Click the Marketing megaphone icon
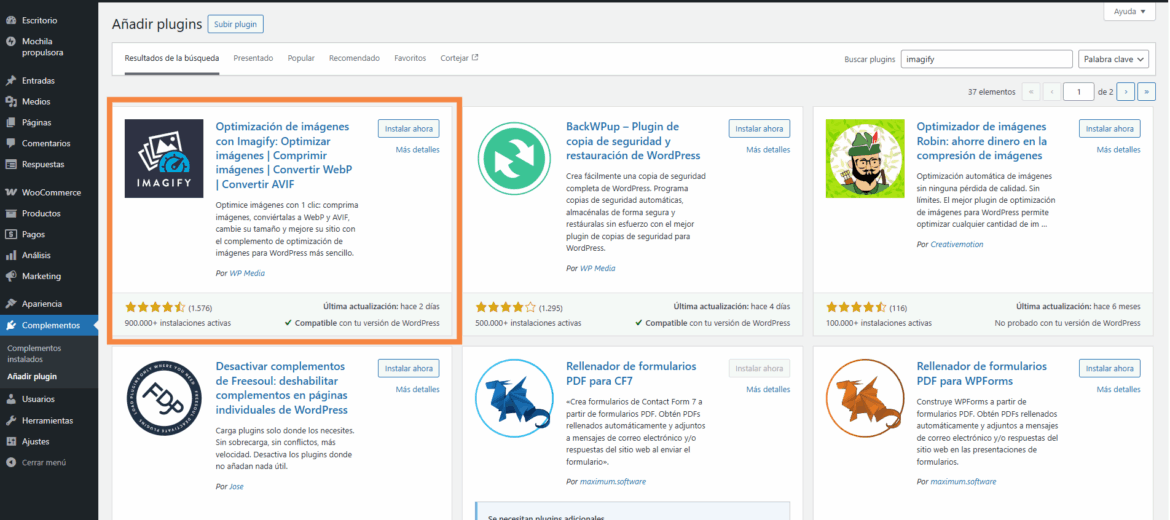 point(10,276)
